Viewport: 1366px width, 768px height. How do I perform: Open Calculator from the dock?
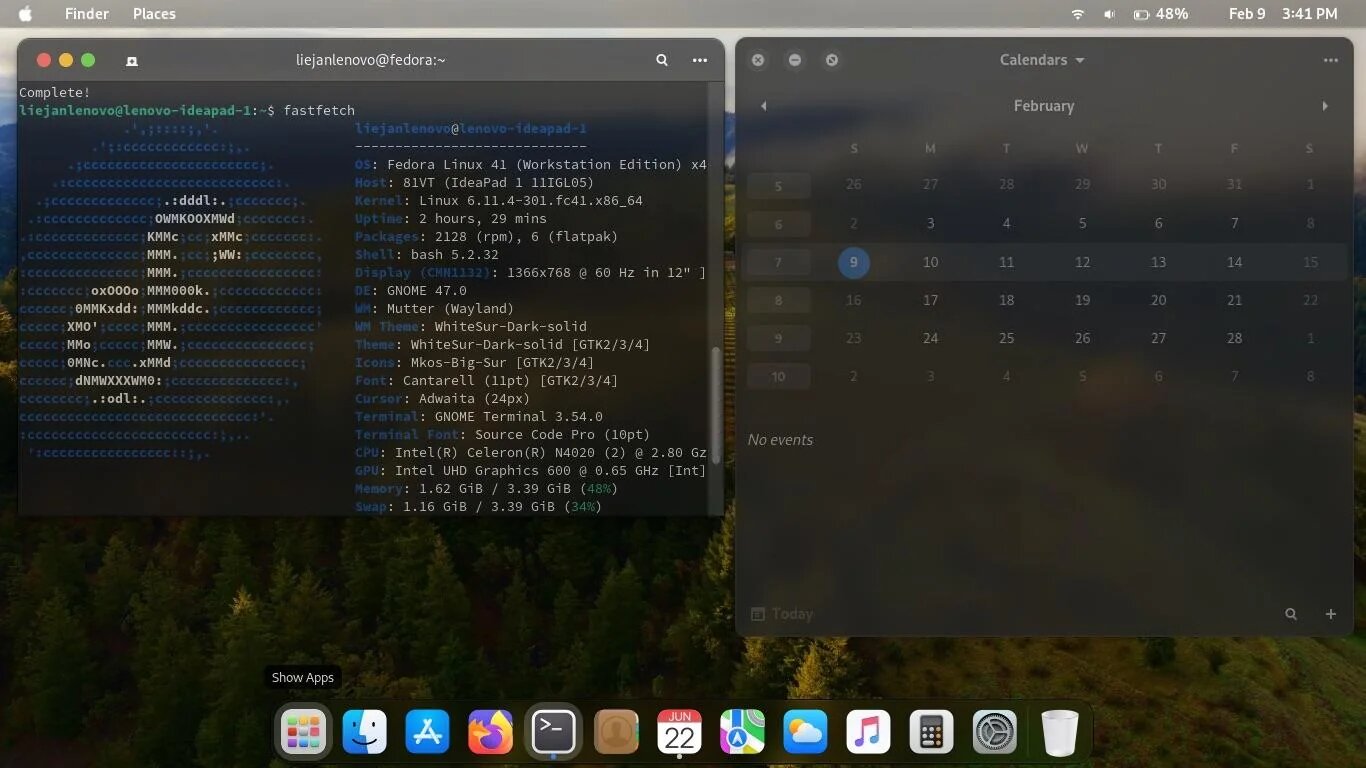tap(932, 732)
